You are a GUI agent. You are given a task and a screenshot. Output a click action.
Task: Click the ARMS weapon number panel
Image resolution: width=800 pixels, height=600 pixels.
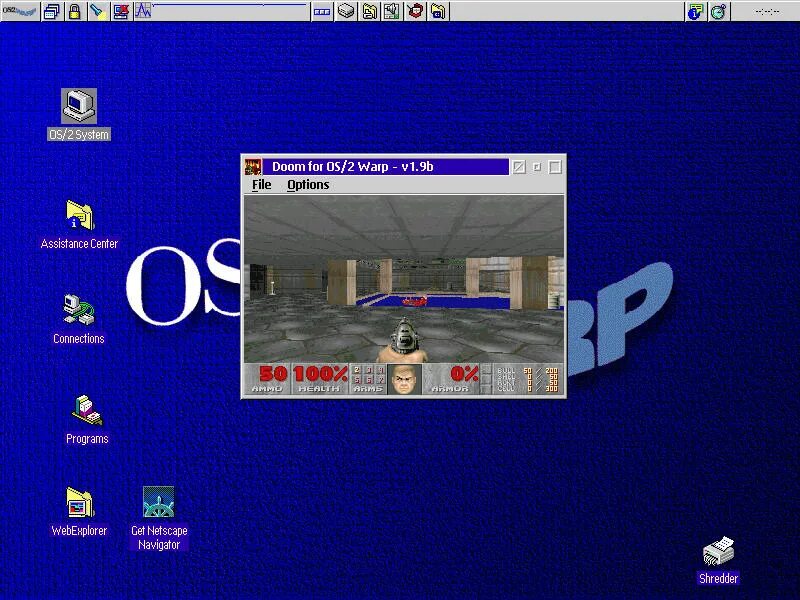click(368, 379)
